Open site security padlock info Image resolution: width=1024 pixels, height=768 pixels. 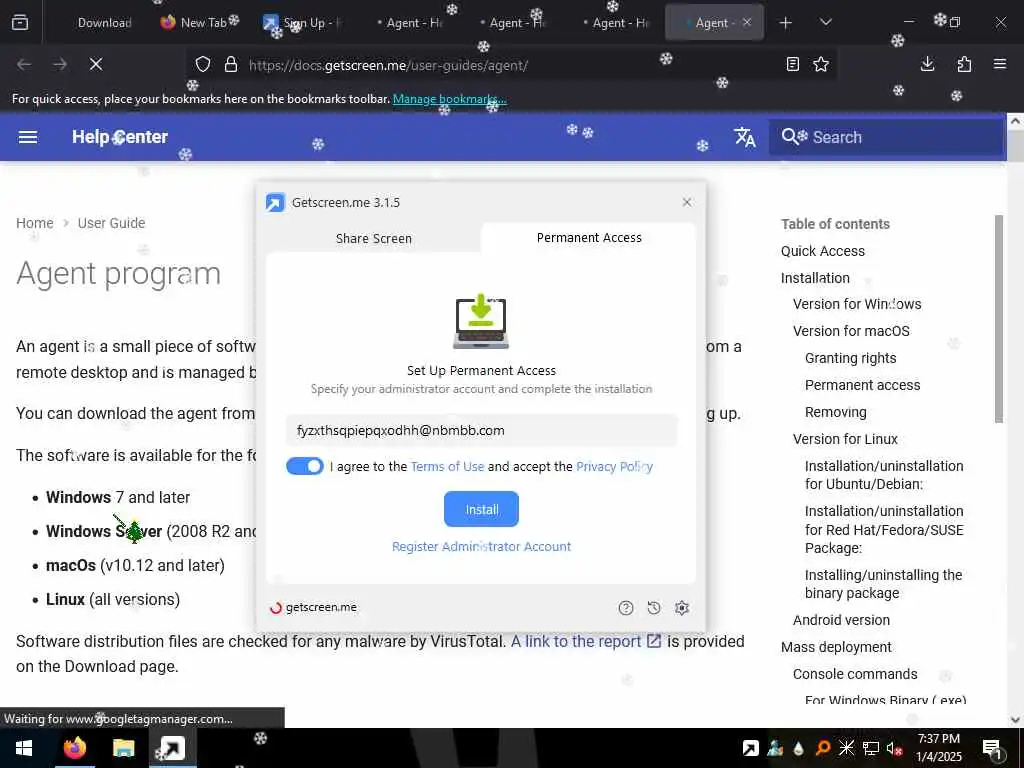tap(231, 65)
